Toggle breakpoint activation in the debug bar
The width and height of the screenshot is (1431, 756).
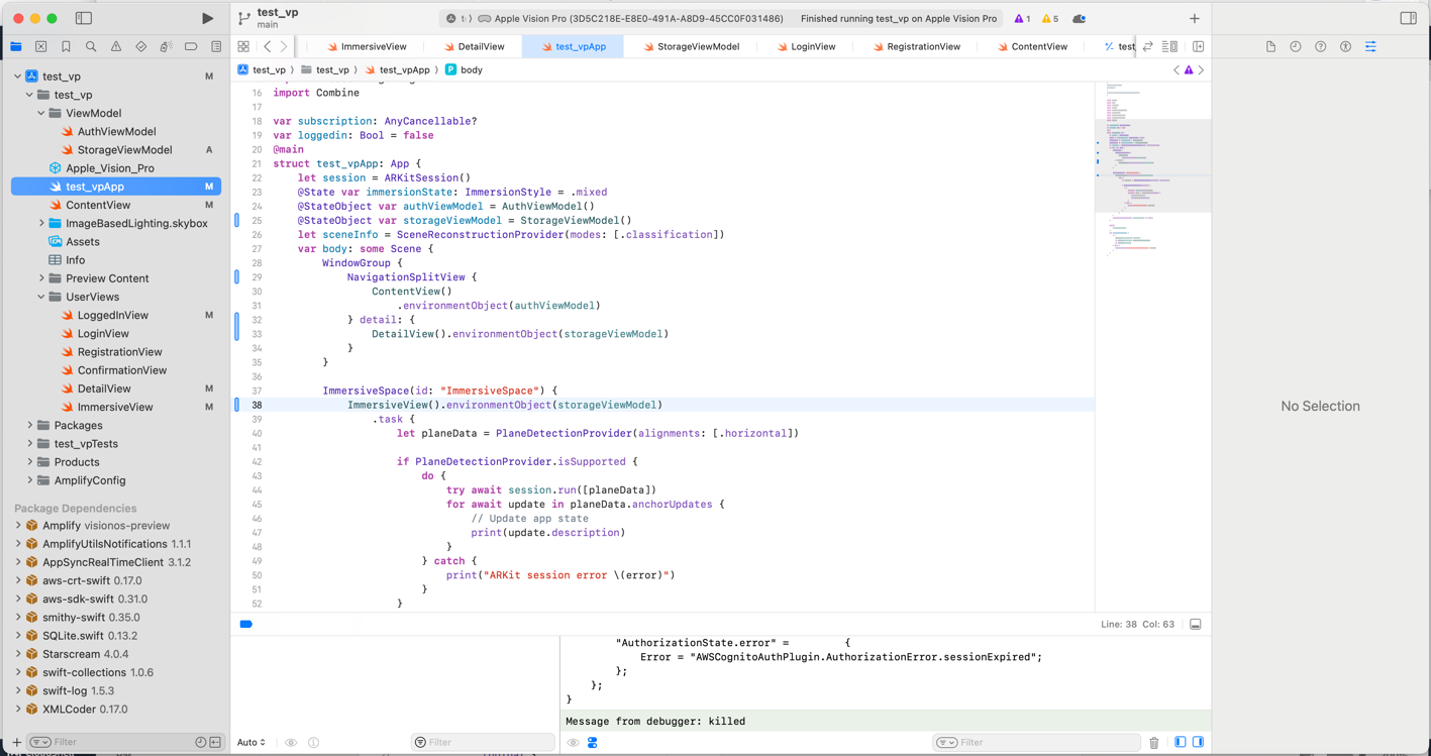click(x=245, y=623)
